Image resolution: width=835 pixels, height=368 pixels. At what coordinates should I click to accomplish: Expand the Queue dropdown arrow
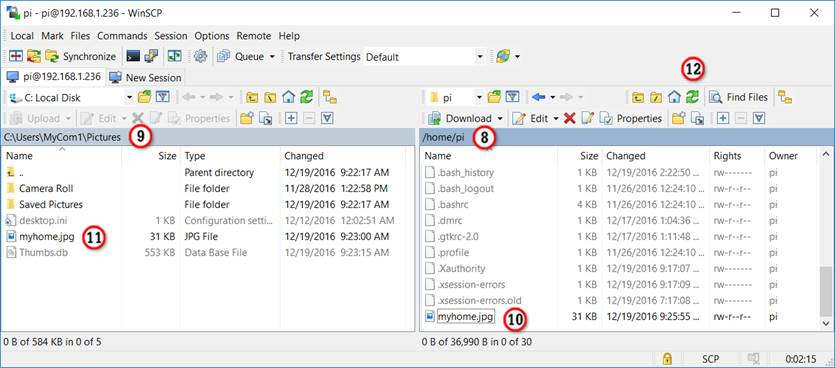click(272, 56)
